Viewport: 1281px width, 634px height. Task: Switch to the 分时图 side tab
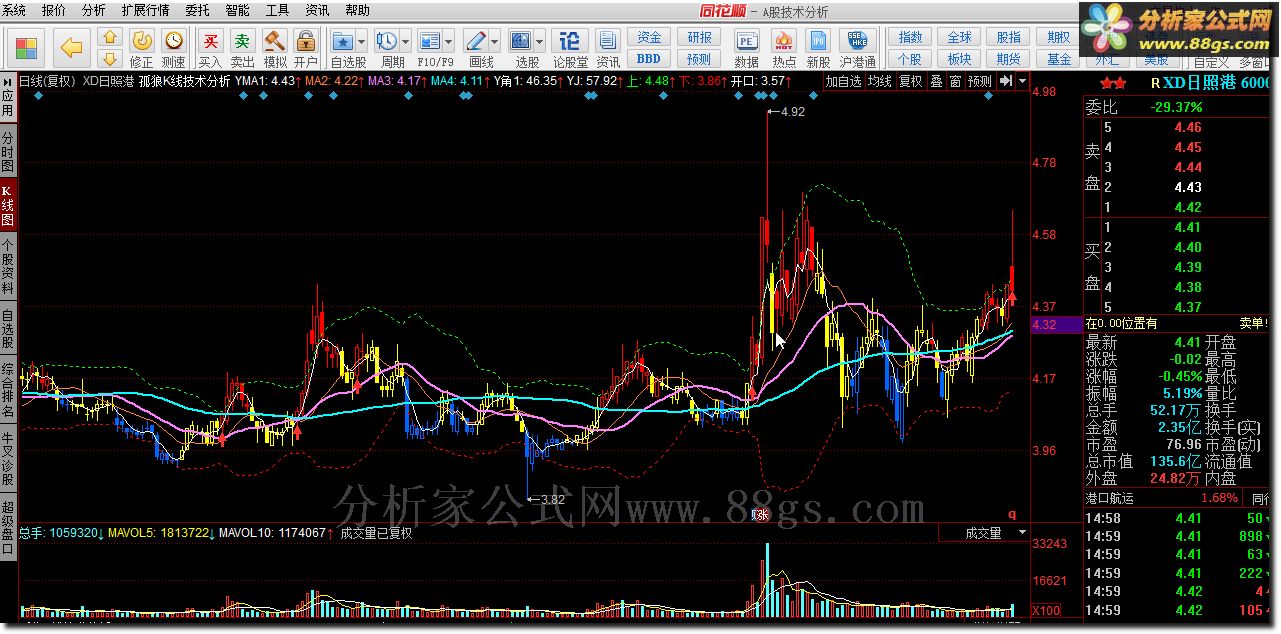[8, 151]
